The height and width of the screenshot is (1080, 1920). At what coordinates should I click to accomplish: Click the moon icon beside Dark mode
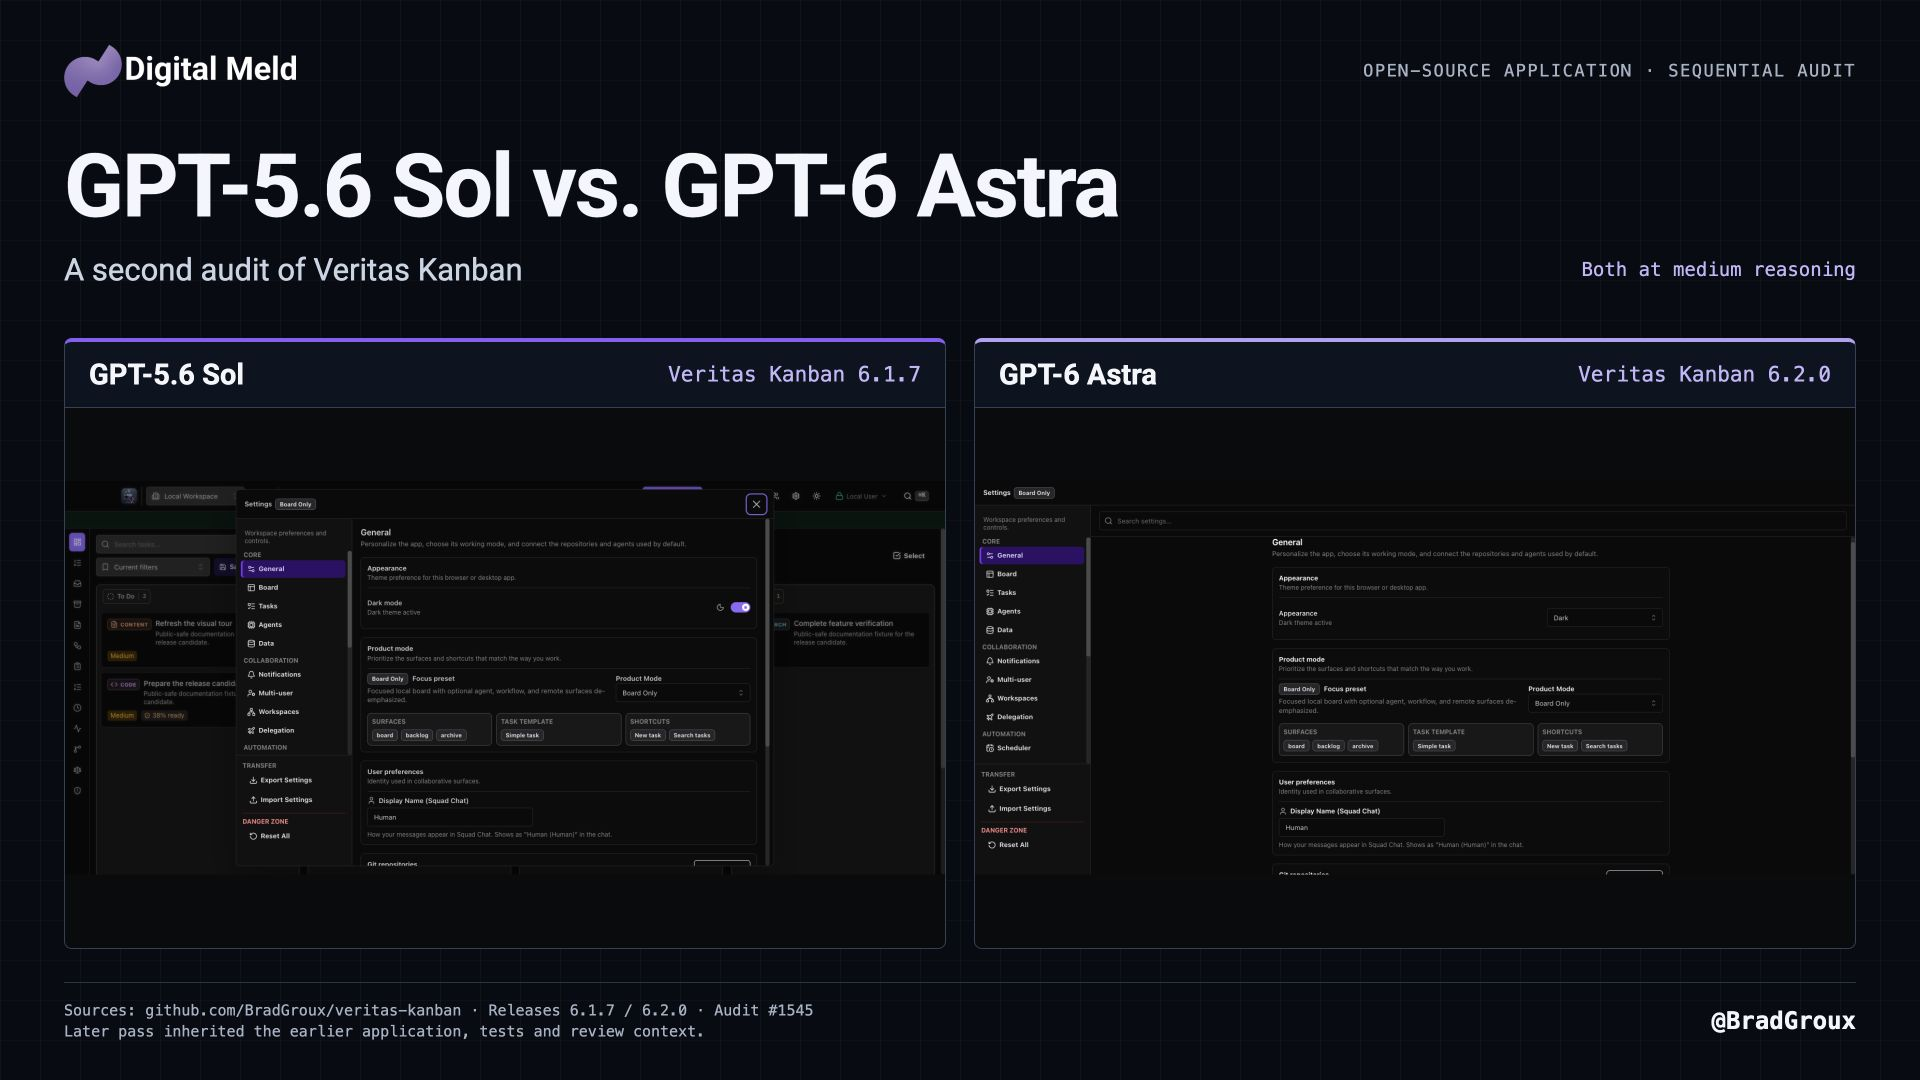[720, 607]
